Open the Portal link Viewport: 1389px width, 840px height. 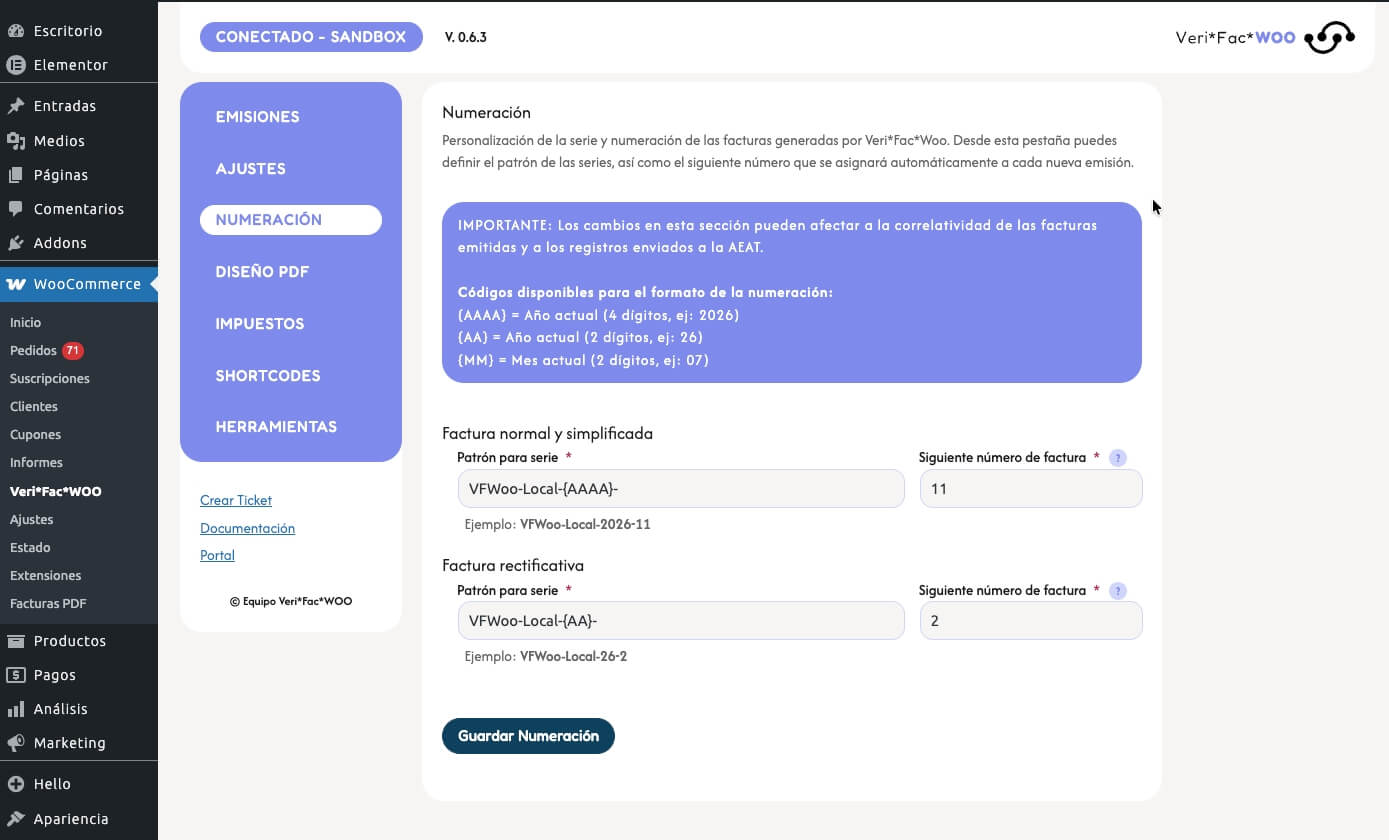point(217,555)
